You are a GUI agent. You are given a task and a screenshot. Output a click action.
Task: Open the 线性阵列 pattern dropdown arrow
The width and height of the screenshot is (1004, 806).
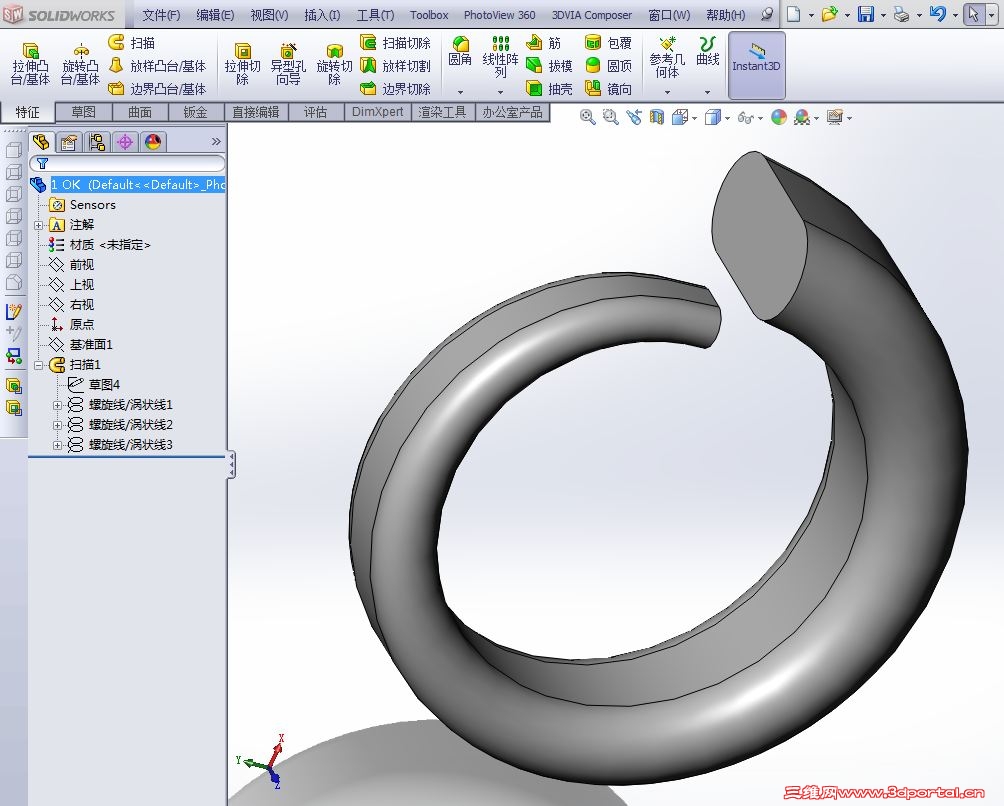click(500, 92)
